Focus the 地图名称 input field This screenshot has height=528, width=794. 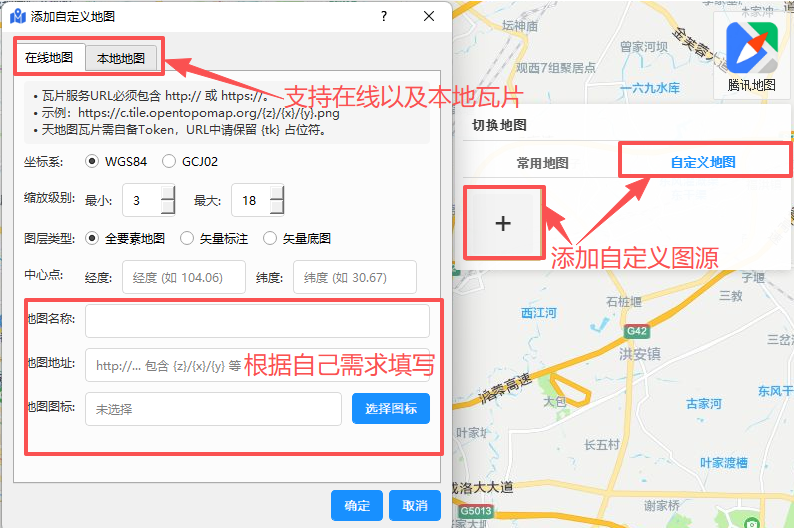(257, 321)
